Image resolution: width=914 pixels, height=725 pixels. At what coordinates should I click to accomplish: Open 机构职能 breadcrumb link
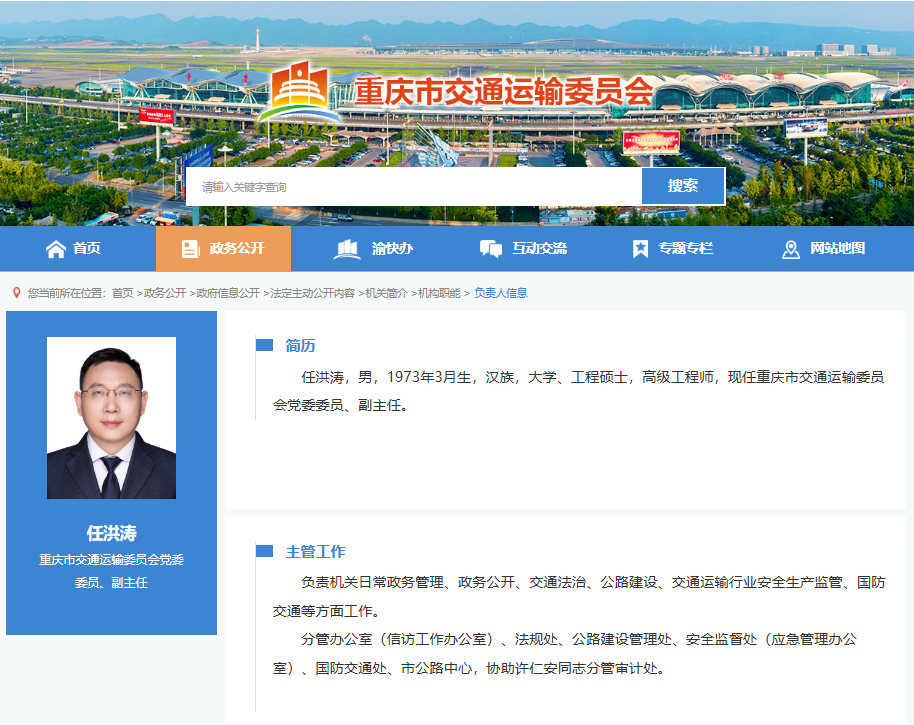(x=439, y=293)
